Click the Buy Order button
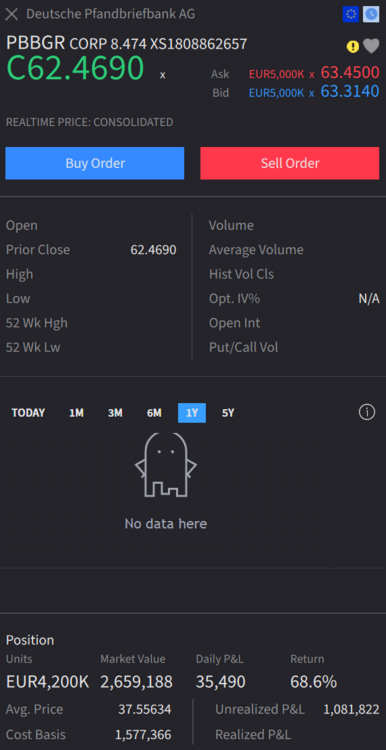The image size is (386, 750). click(x=95, y=163)
